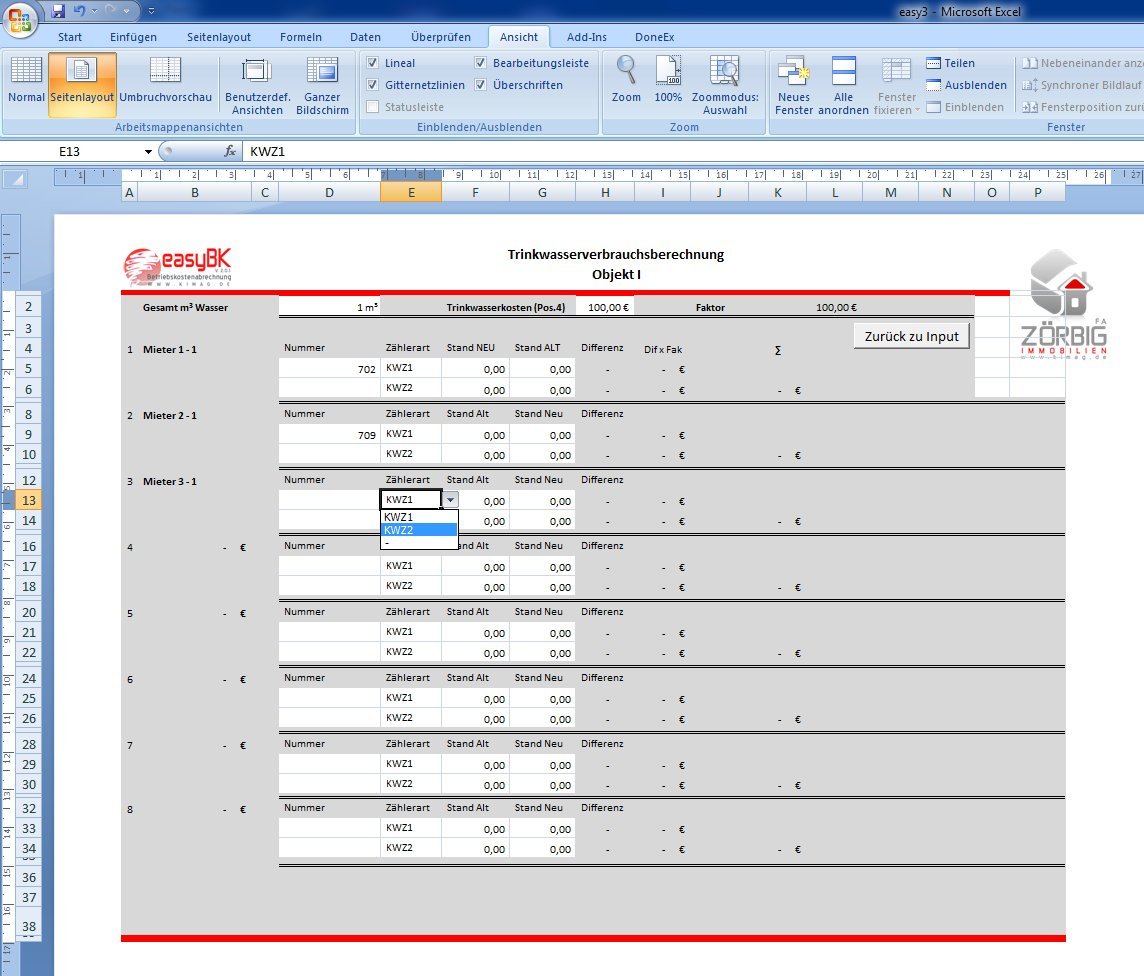Open the Add-Ins ribbon tab
This screenshot has width=1144, height=976.
(x=587, y=37)
